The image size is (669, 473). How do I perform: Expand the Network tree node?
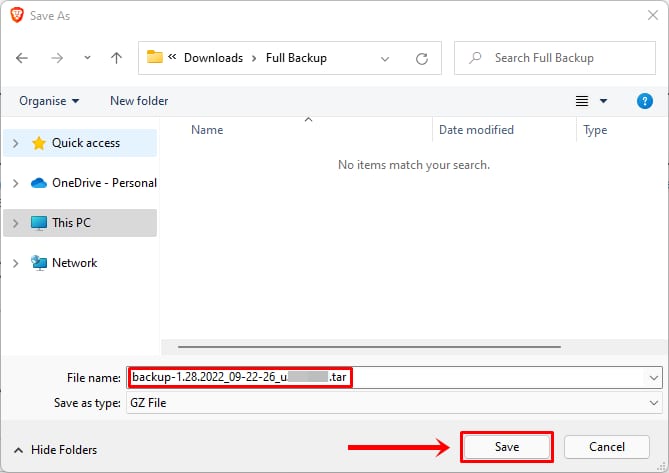point(15,263)
